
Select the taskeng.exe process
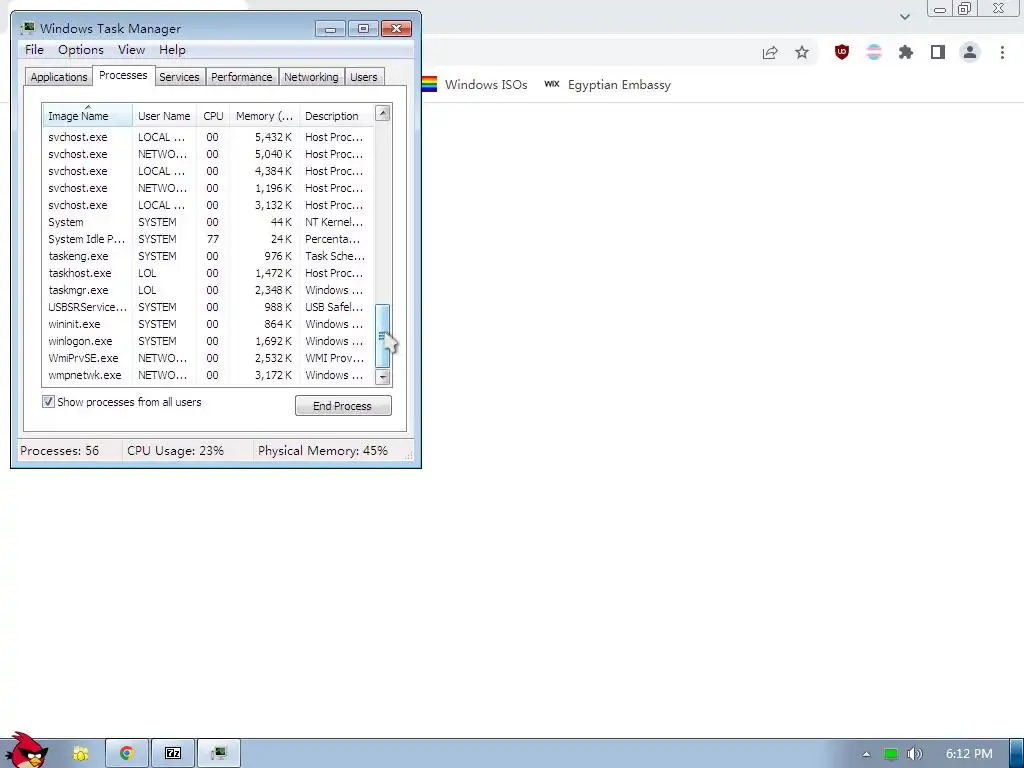208,256
